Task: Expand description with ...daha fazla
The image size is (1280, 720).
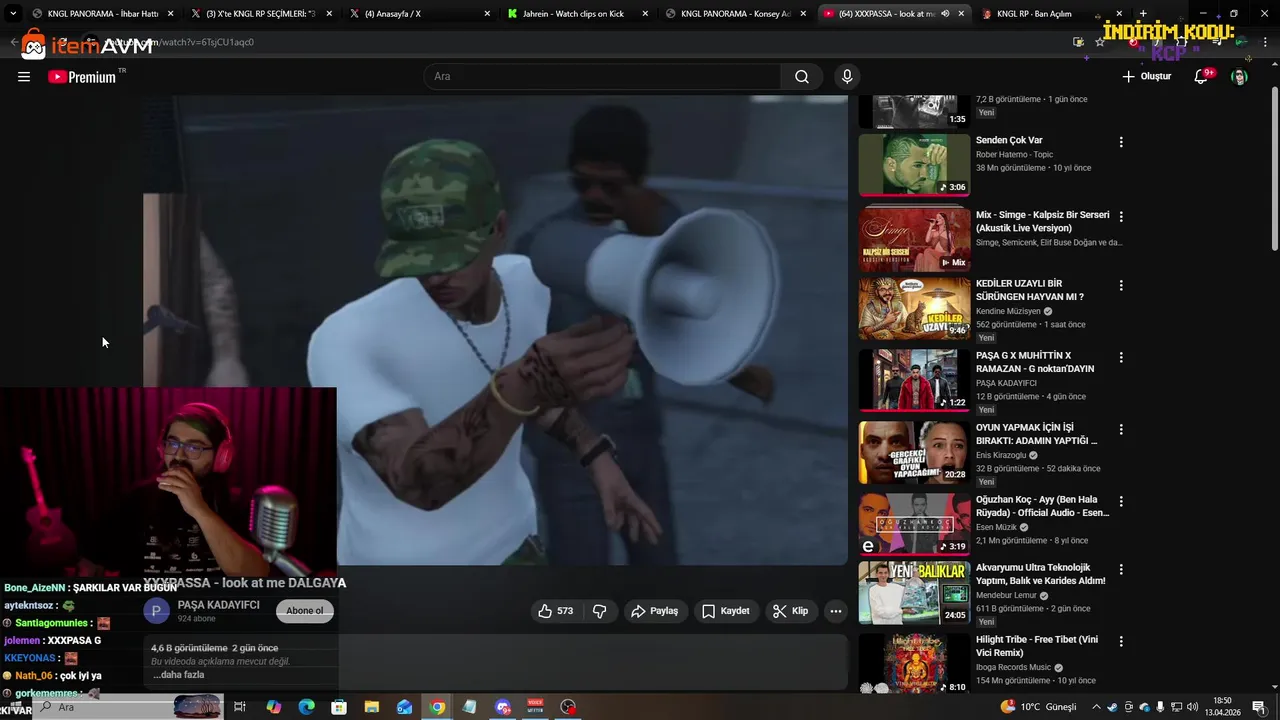Action: (179, 675)
